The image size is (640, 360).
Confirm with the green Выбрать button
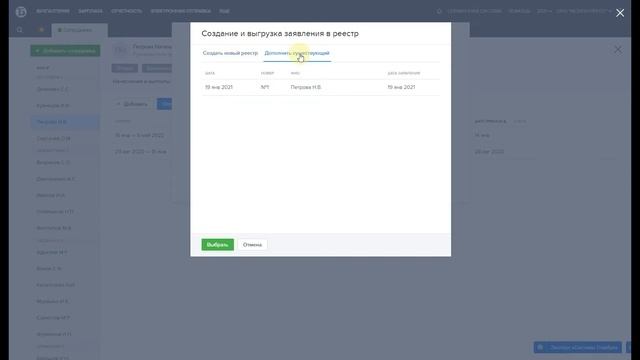[218, 244]
